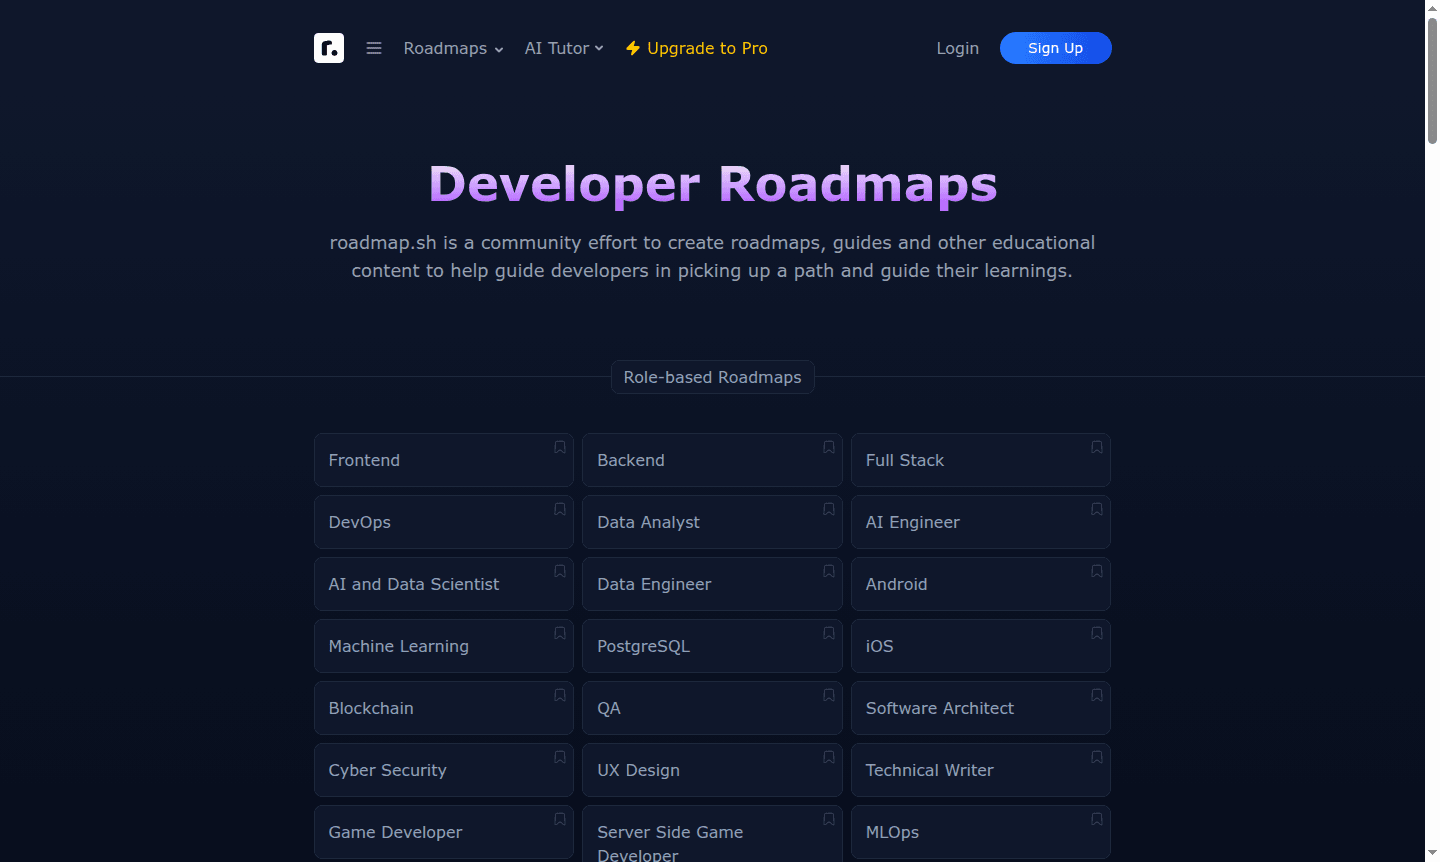This screenshot has width=1440, height=862.
Task: Toggle the bookmark on iOS
Action: pyautogui.click(x=1096, y=633)
